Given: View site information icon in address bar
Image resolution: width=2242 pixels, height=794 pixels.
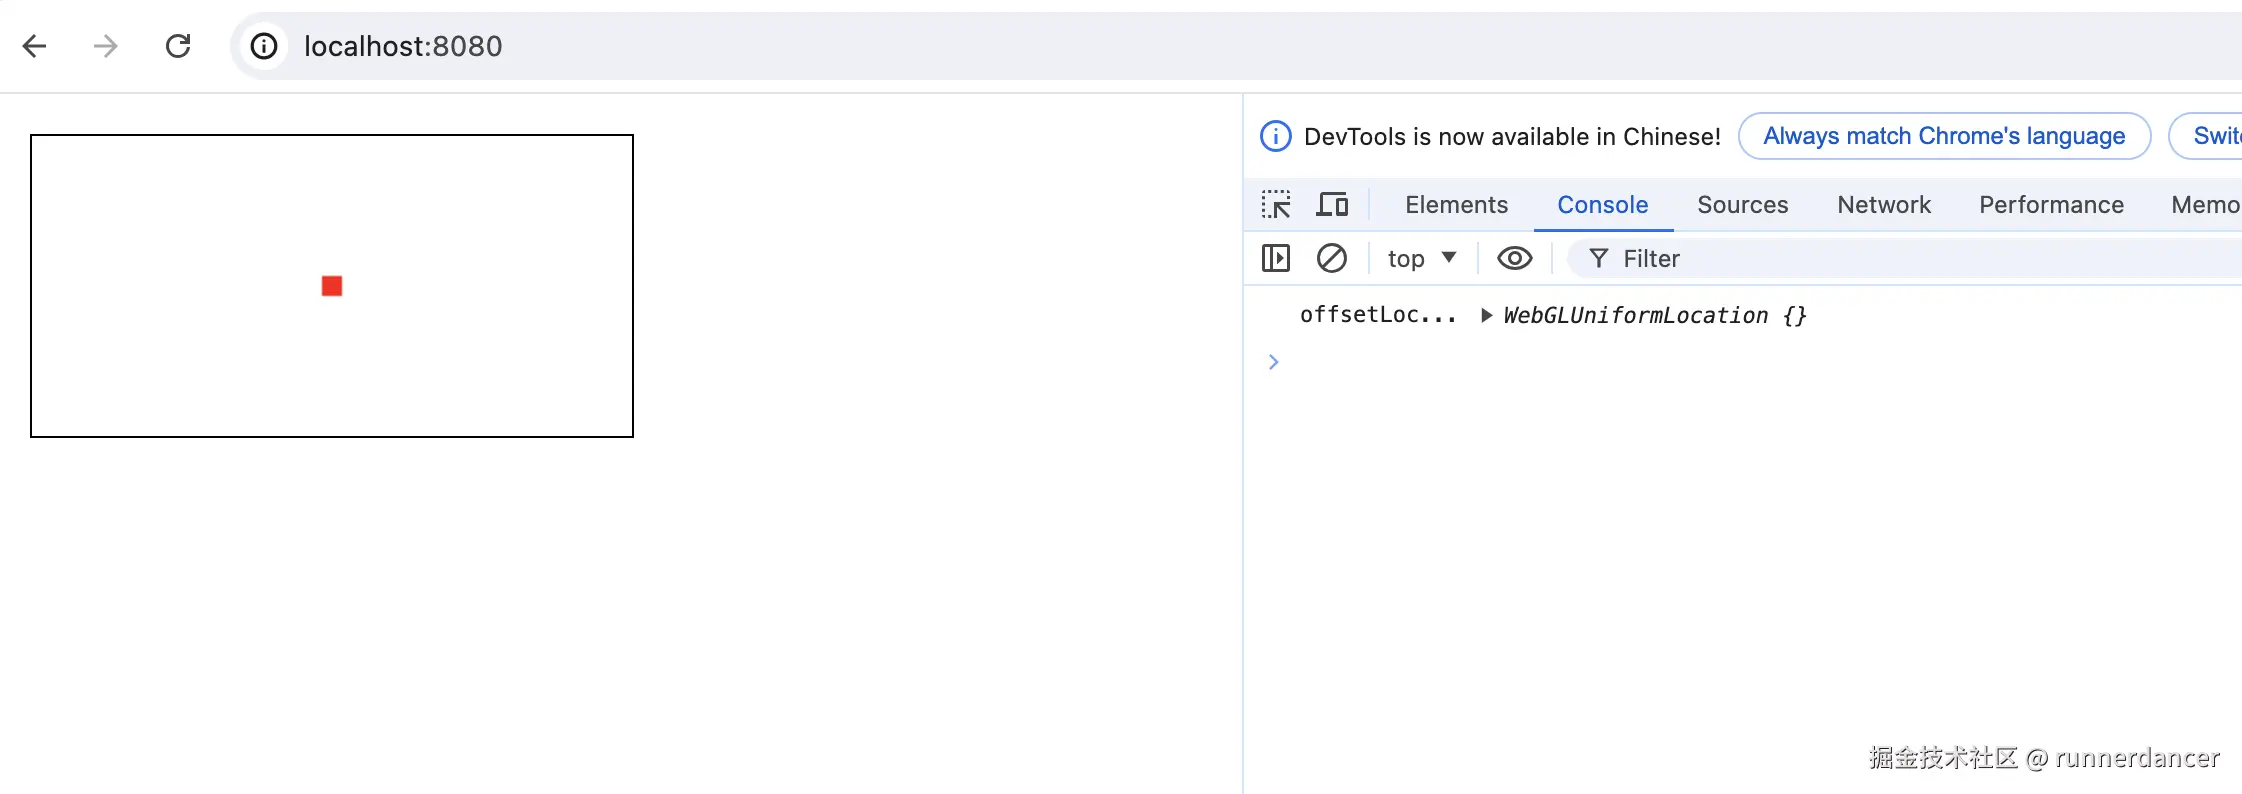Looking at the screenshot, I should tap(264, 46).
